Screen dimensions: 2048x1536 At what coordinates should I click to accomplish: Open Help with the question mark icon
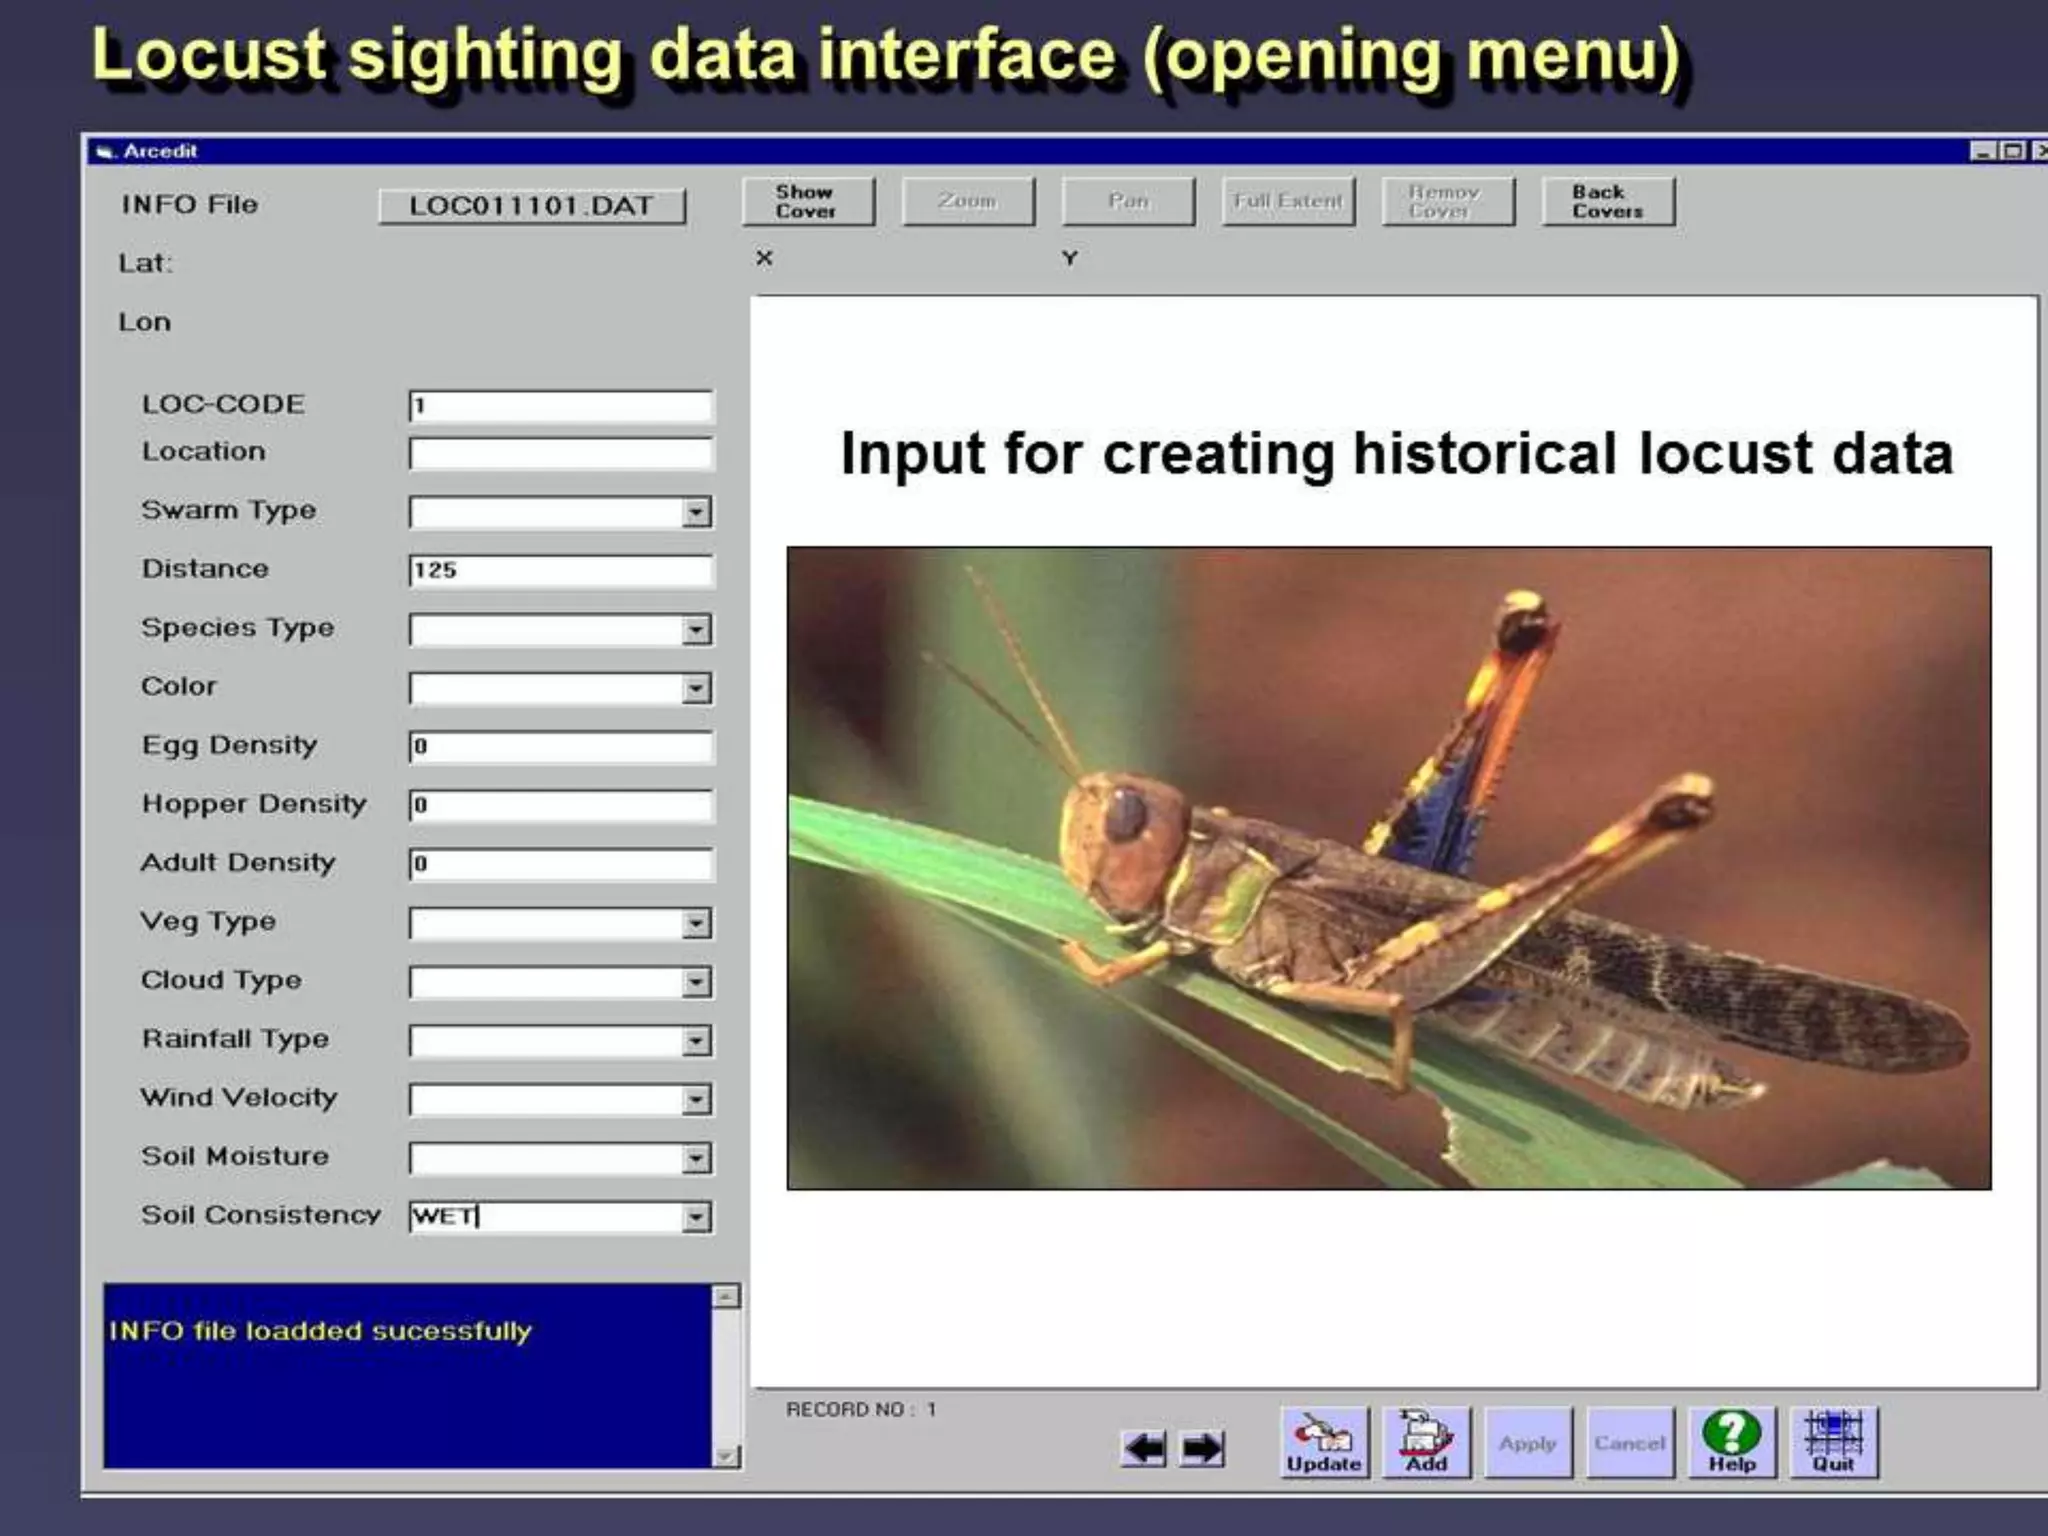tap(1732, 1442)
